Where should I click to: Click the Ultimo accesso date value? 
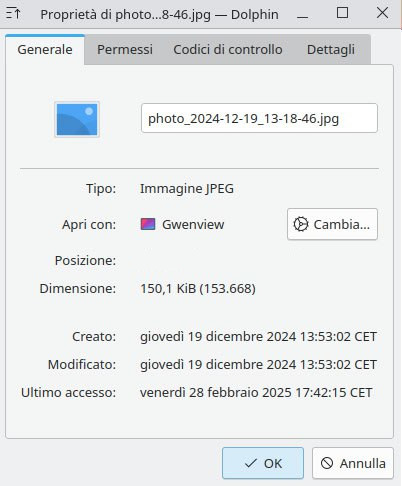click(256, 393)
